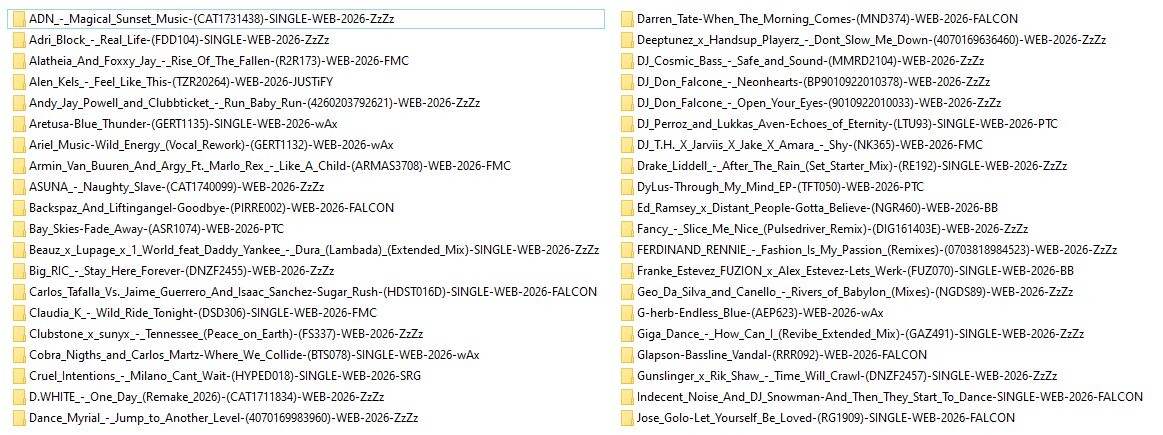Select folder name Carlos_Tafalla Sugar_Rush
Image resolution: width=1163 pixels, height=435 pixels.
(313, 292)
